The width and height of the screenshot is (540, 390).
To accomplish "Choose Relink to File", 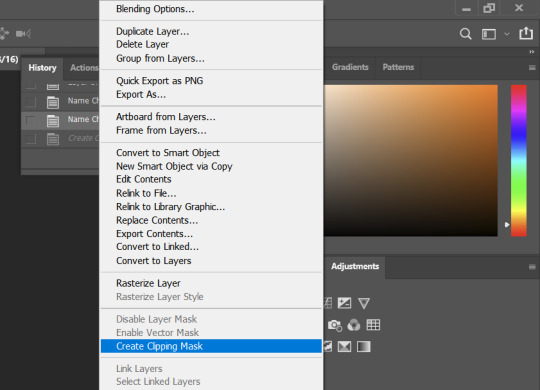I will click(x=211, y=193).
